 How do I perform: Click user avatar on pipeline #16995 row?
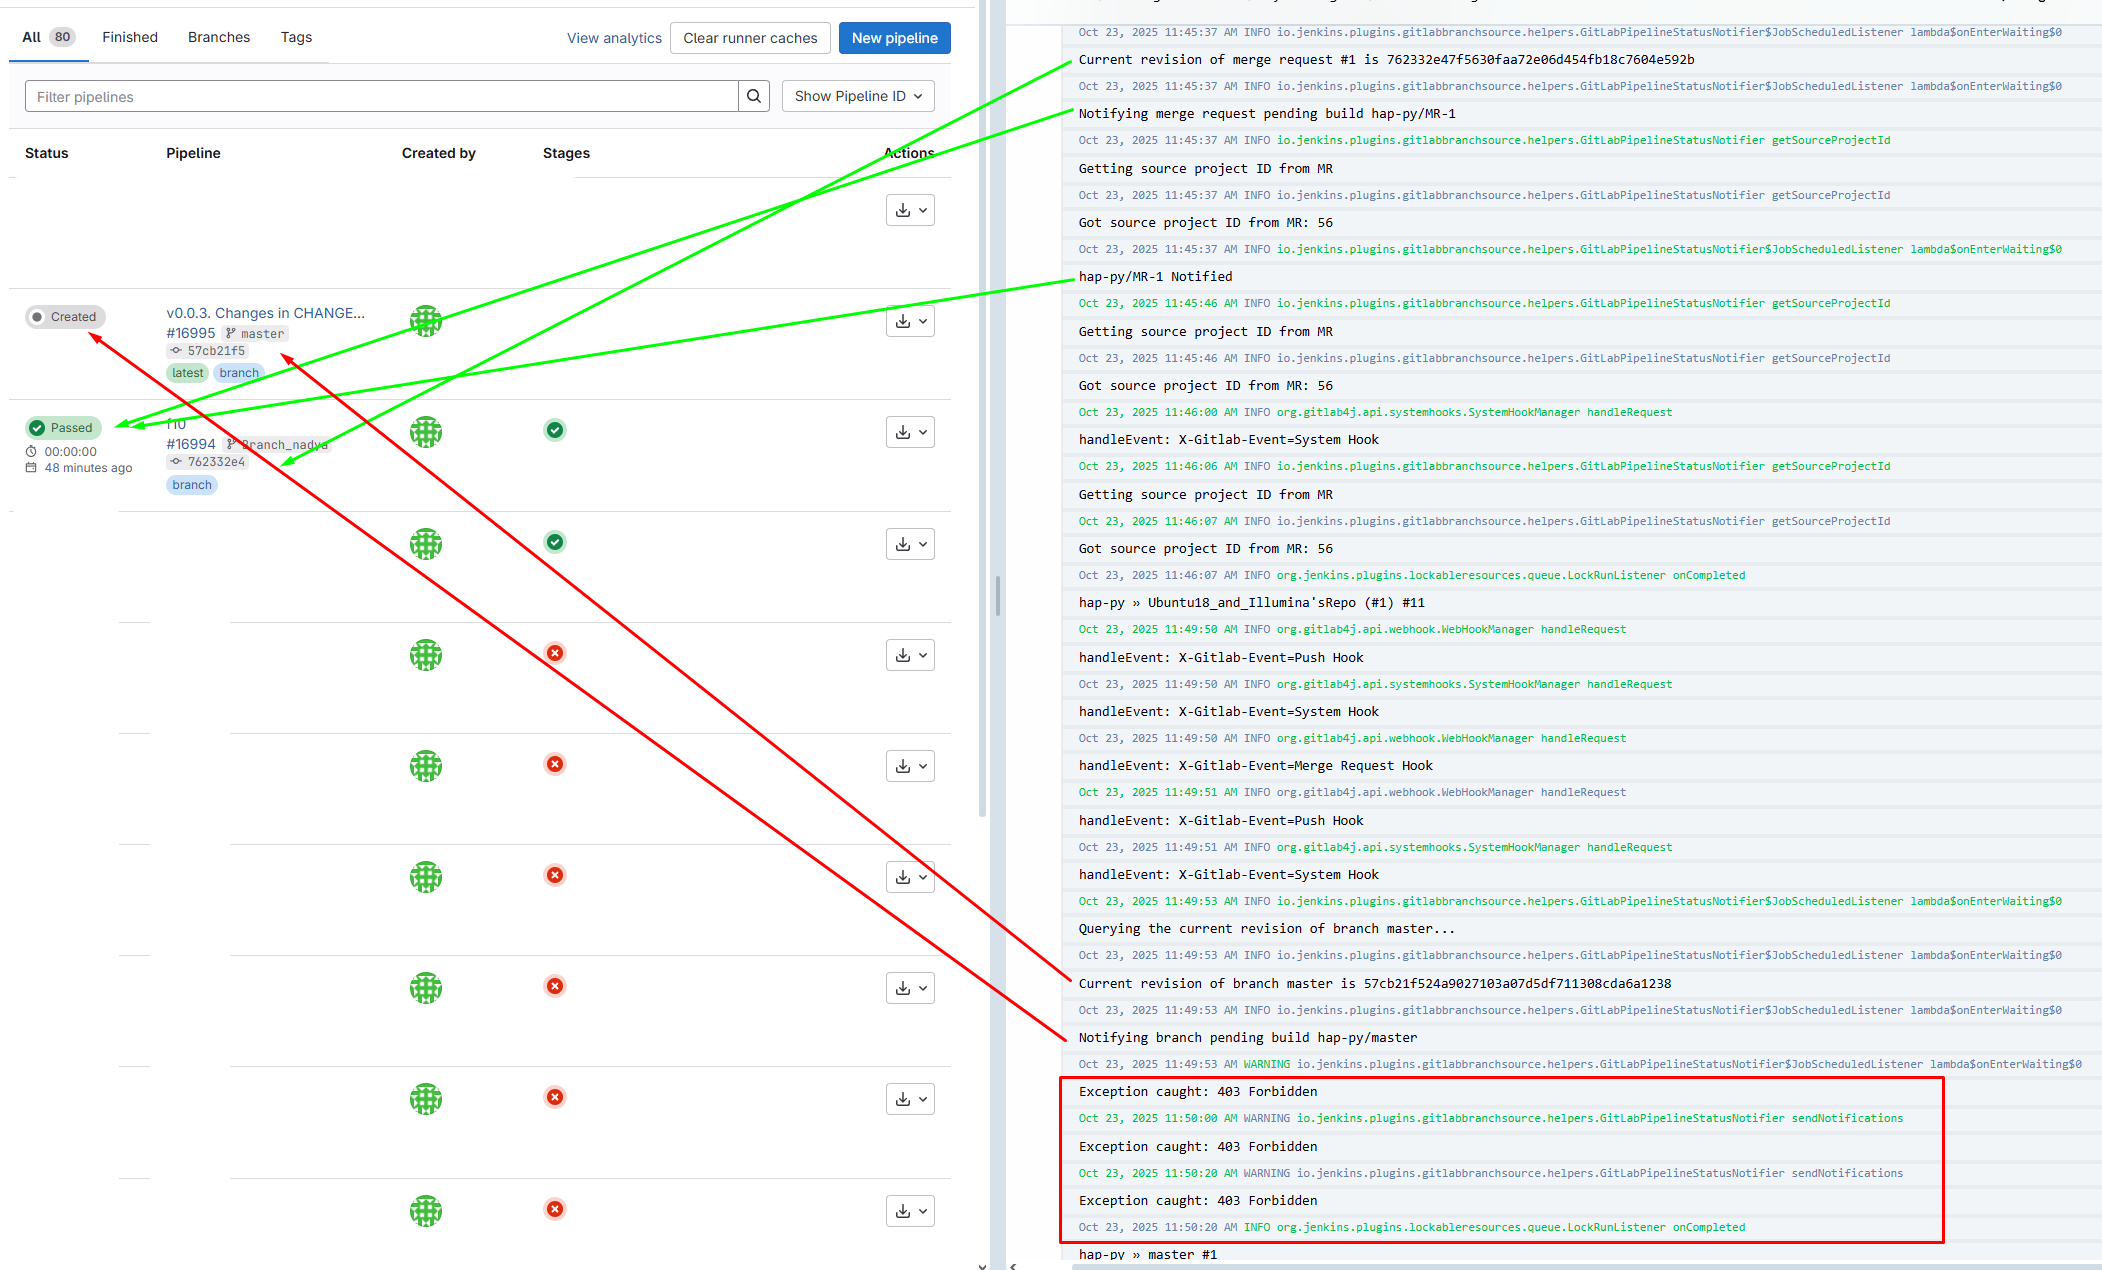(426, 321)
